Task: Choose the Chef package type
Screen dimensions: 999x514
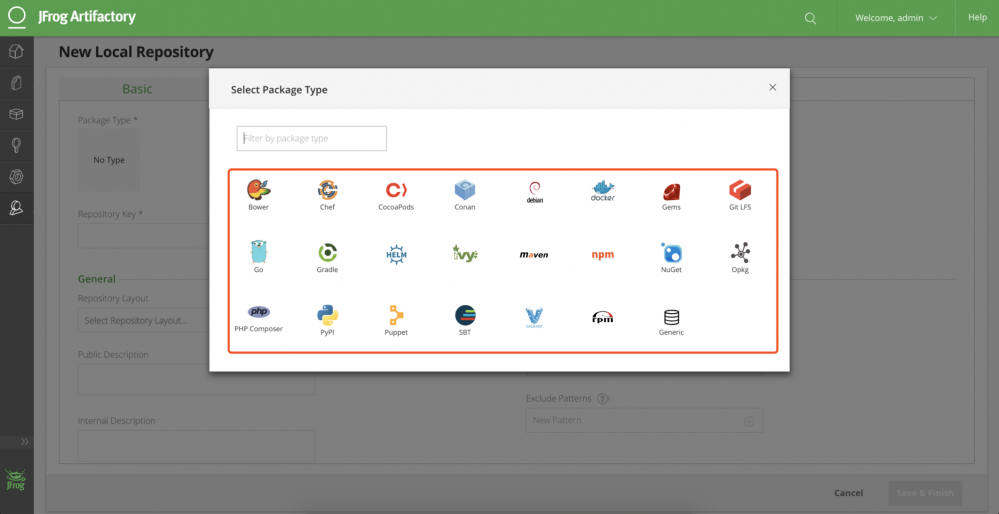Action: (x=327, y=195)
